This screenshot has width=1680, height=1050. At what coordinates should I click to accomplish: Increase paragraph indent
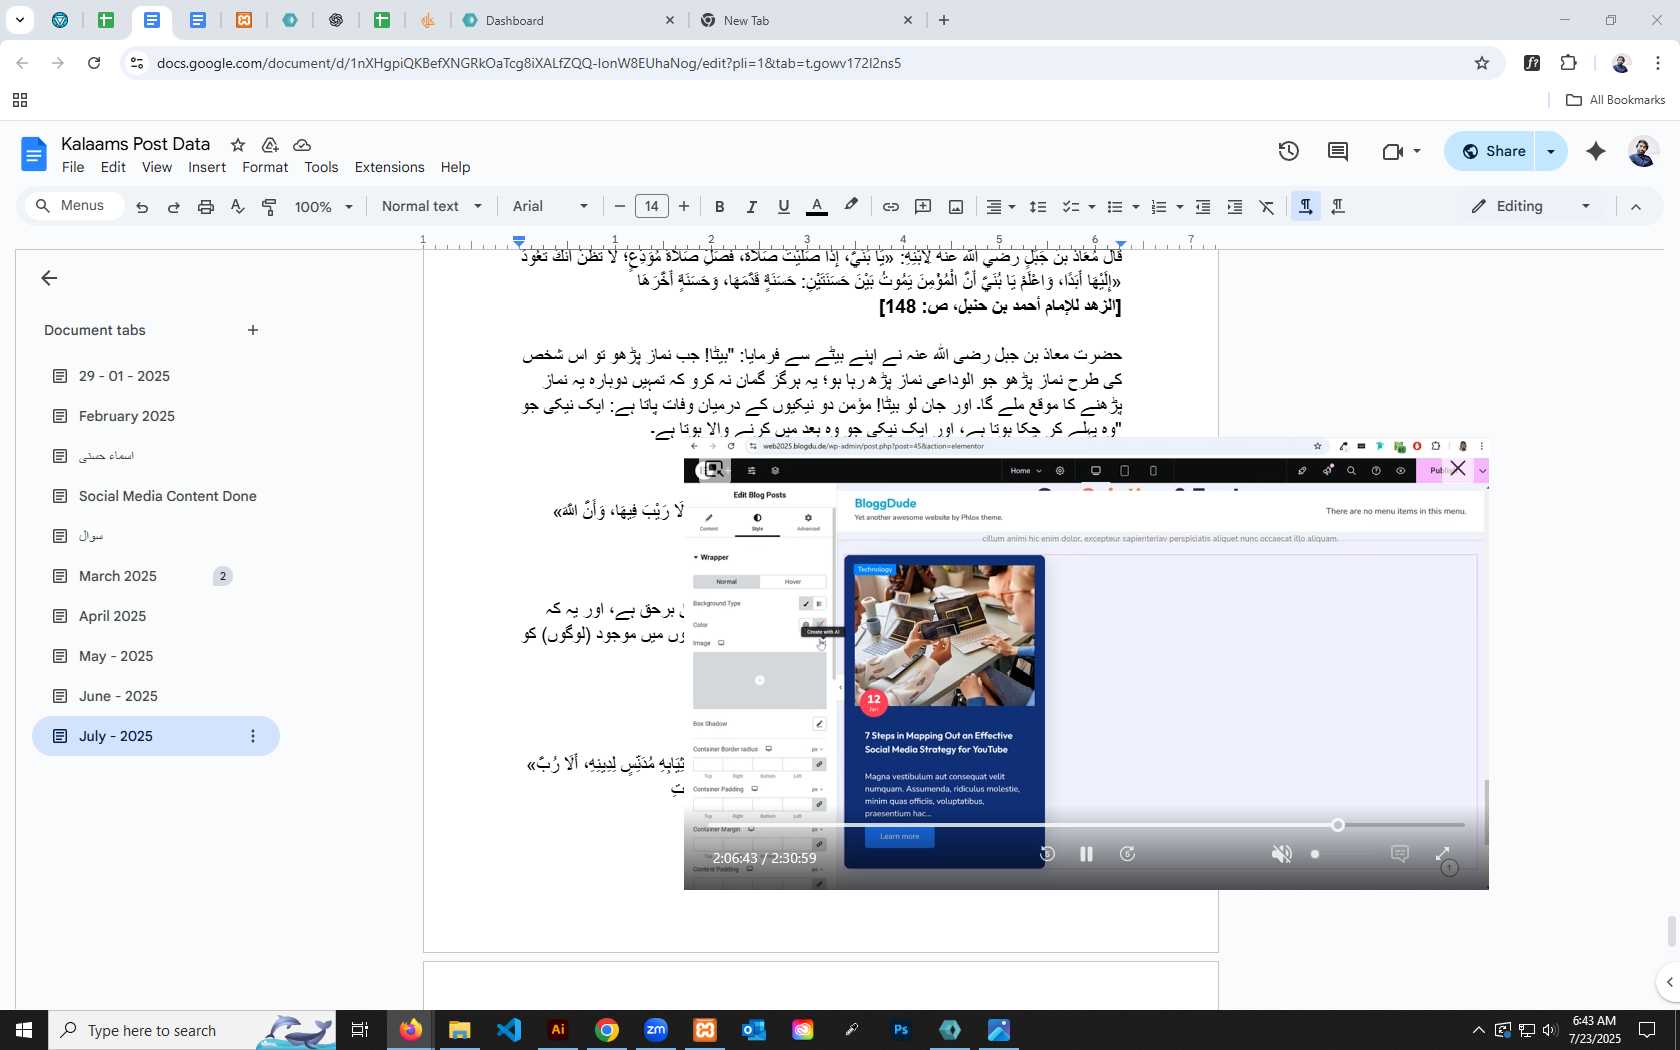coord(1235,207)
